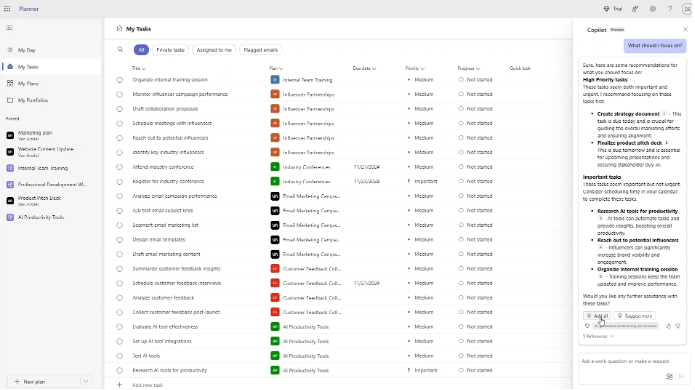Open the help question mark icon
This screenshot has width=695, height=390.
670,9
